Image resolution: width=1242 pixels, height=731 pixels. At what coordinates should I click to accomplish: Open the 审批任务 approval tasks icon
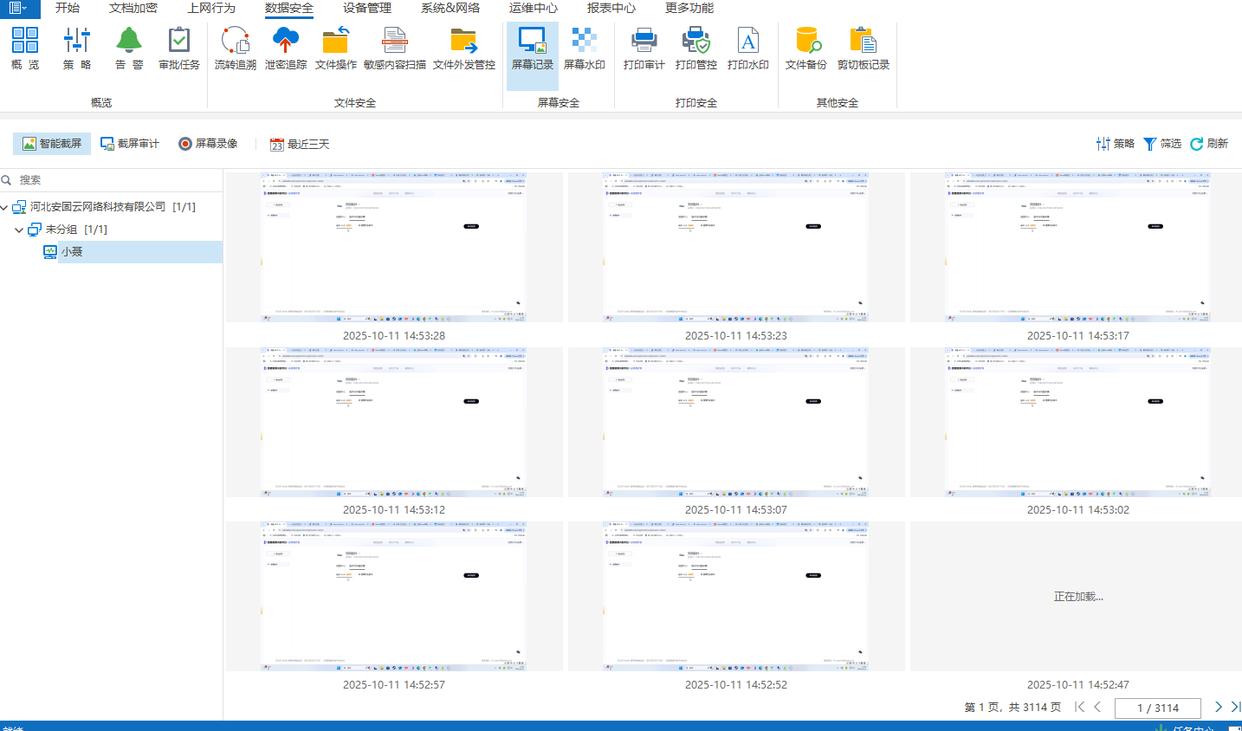pos(179,49)
